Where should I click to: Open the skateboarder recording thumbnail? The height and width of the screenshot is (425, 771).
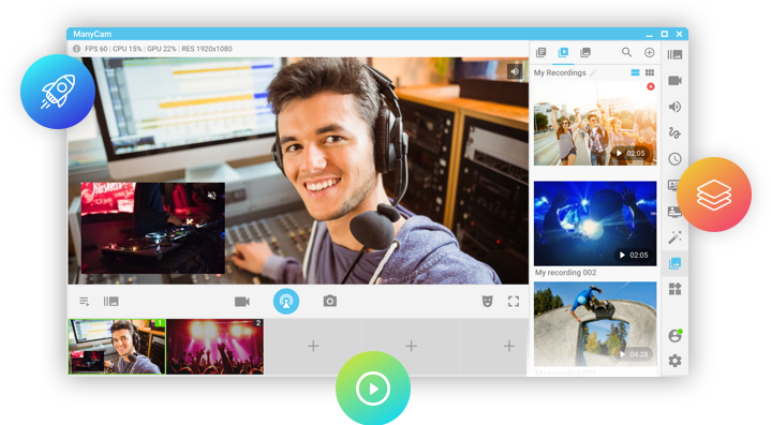(595, 324)
